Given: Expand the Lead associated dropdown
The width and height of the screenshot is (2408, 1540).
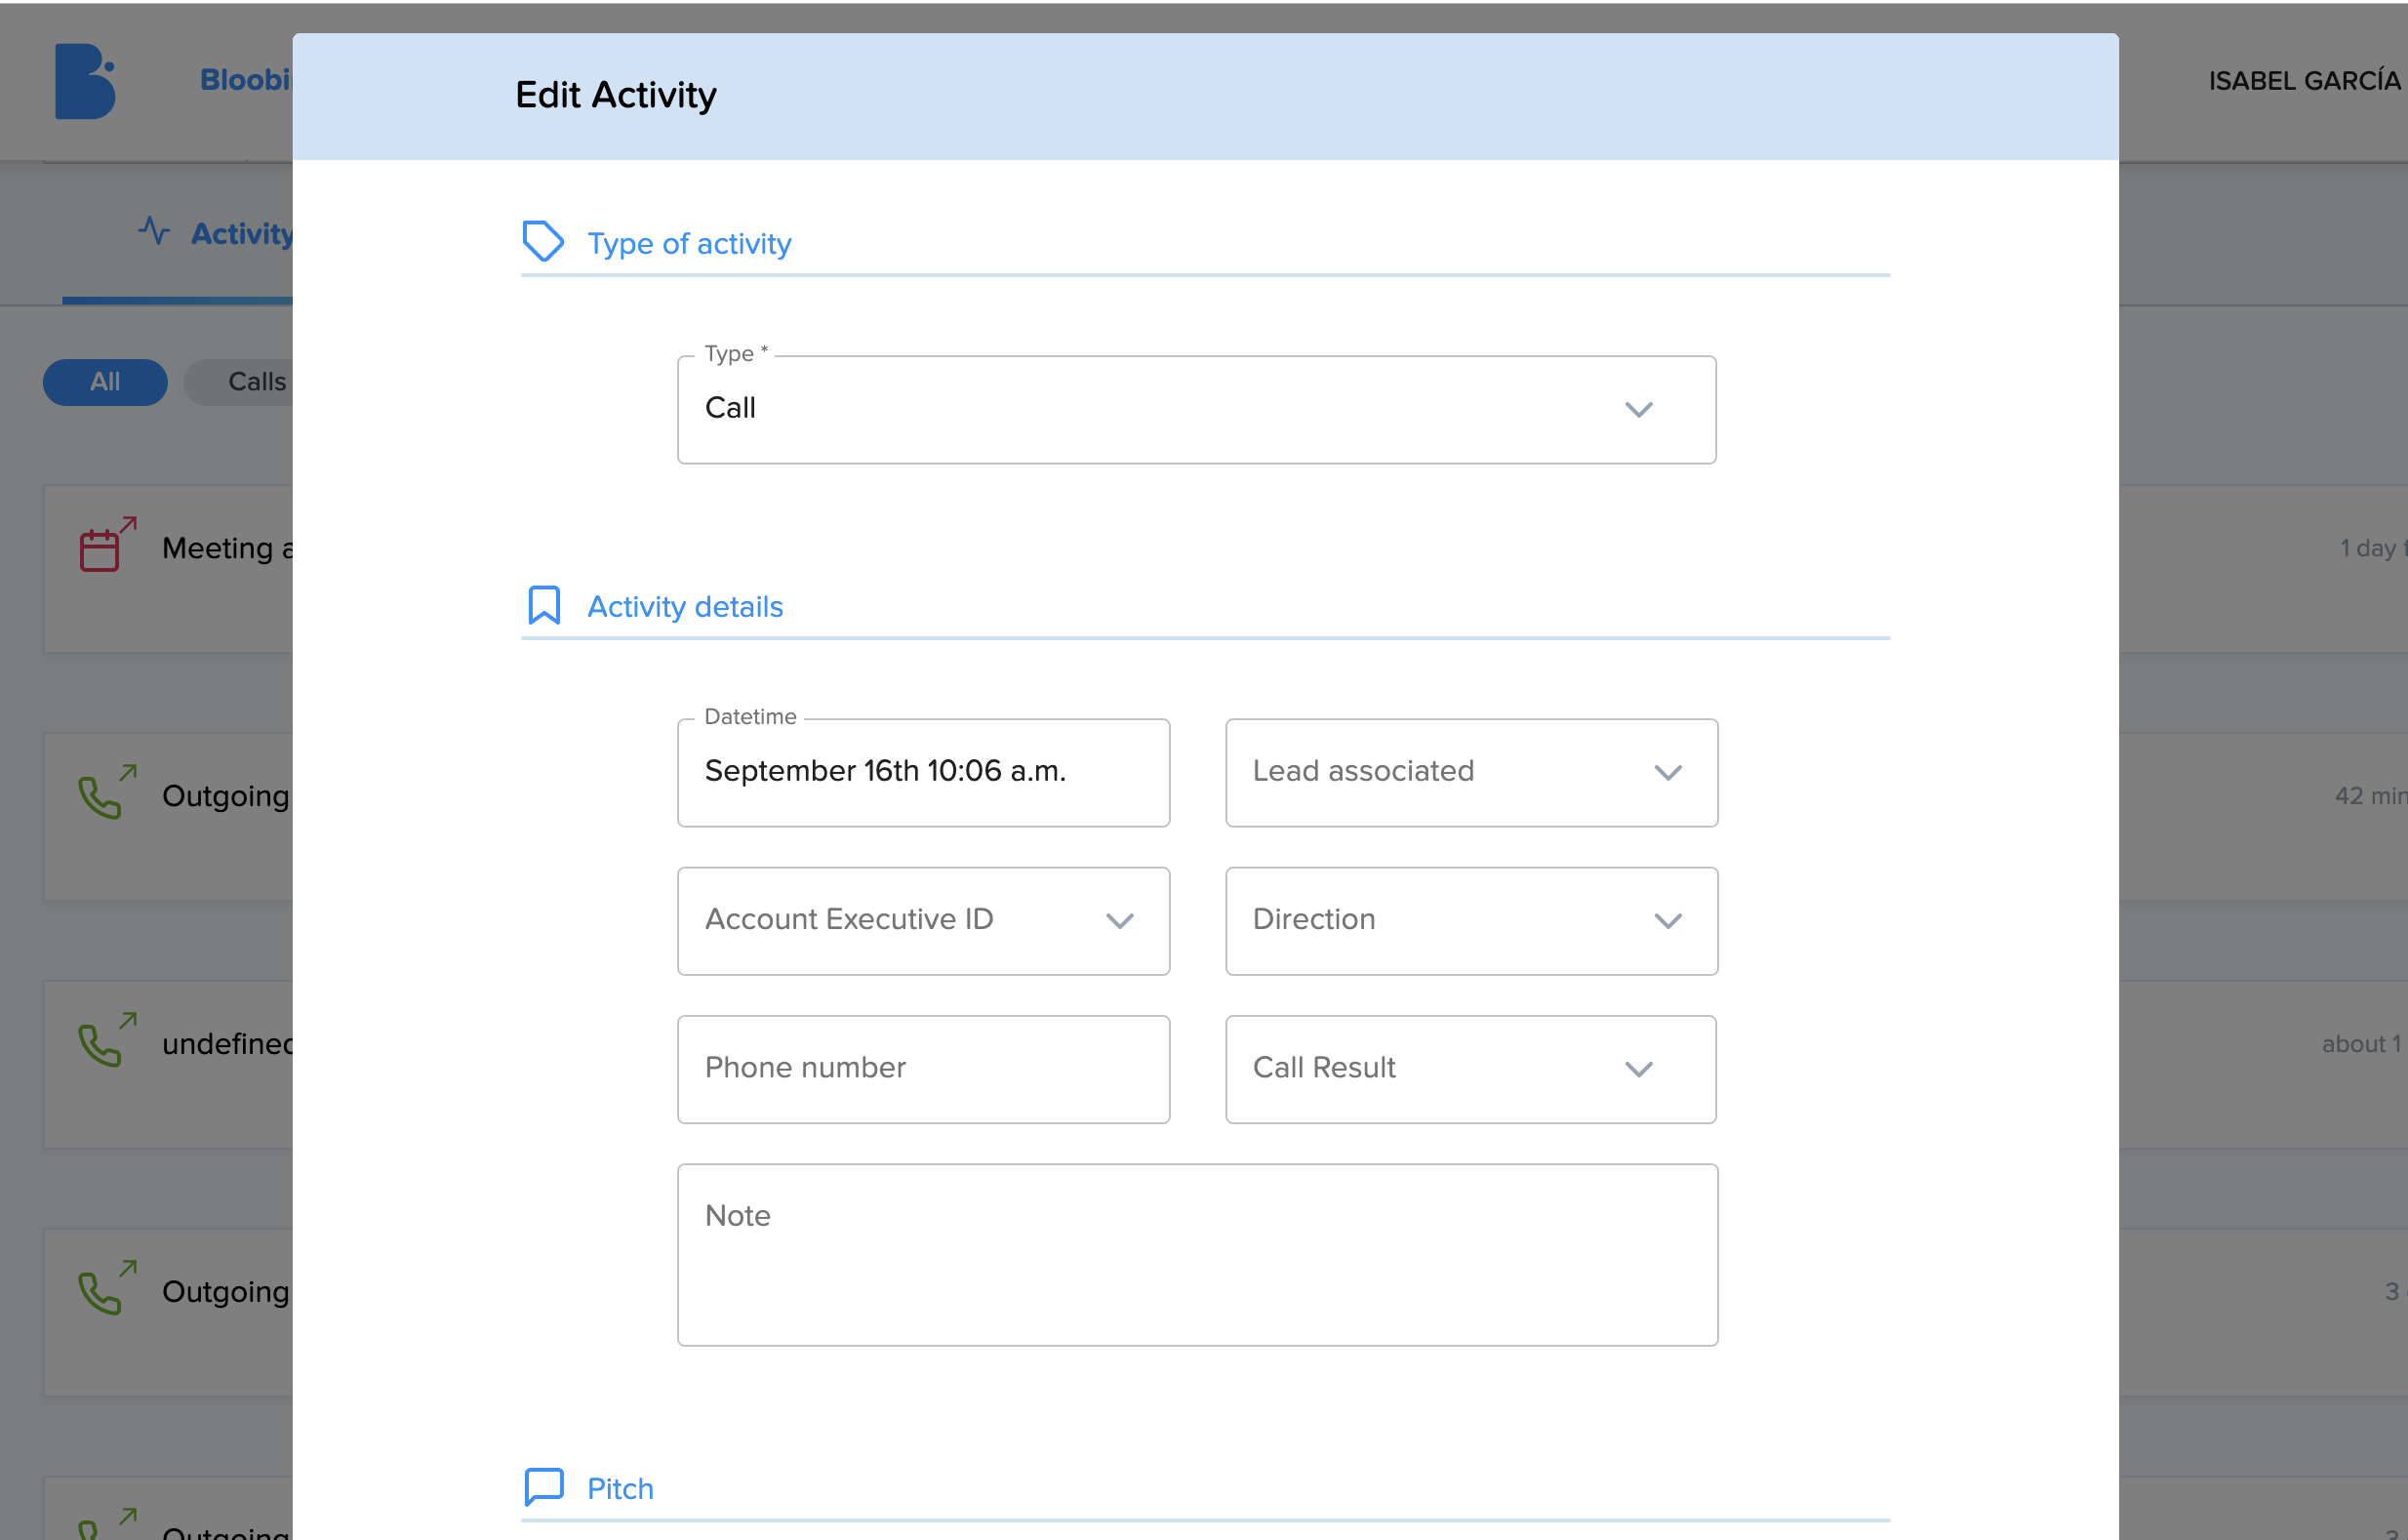Looking at the screenshot, I should 1471,772.
